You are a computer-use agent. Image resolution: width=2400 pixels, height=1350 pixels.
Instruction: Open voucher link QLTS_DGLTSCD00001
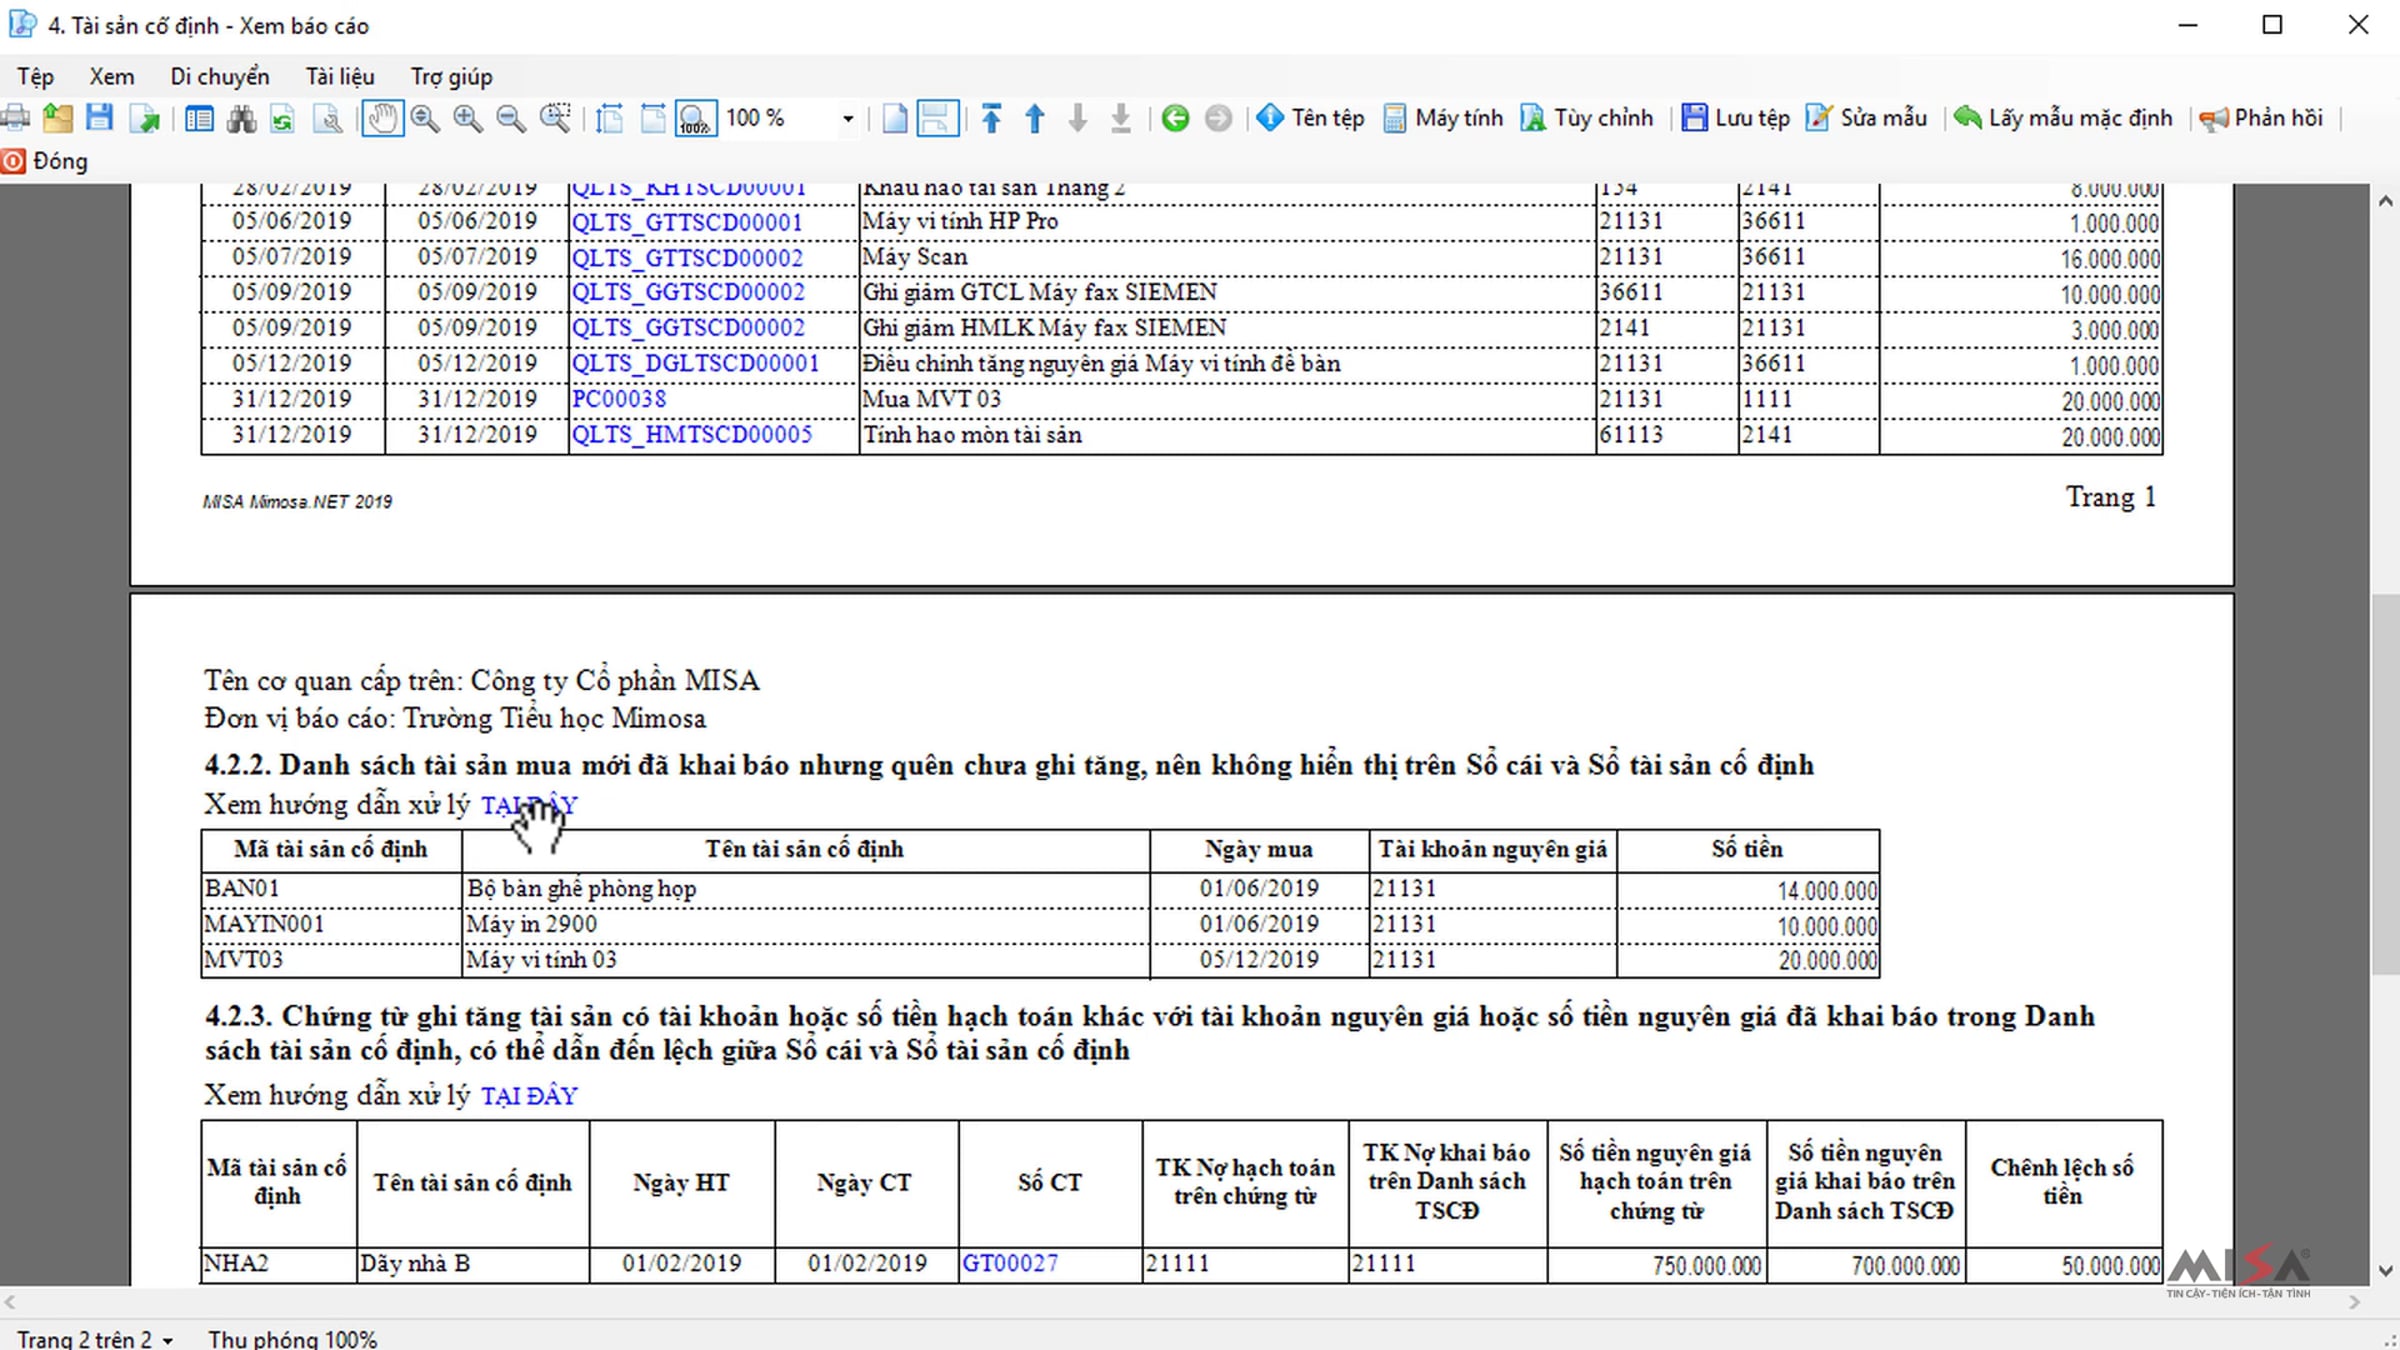pyautogui.click(x=695, y=364)
